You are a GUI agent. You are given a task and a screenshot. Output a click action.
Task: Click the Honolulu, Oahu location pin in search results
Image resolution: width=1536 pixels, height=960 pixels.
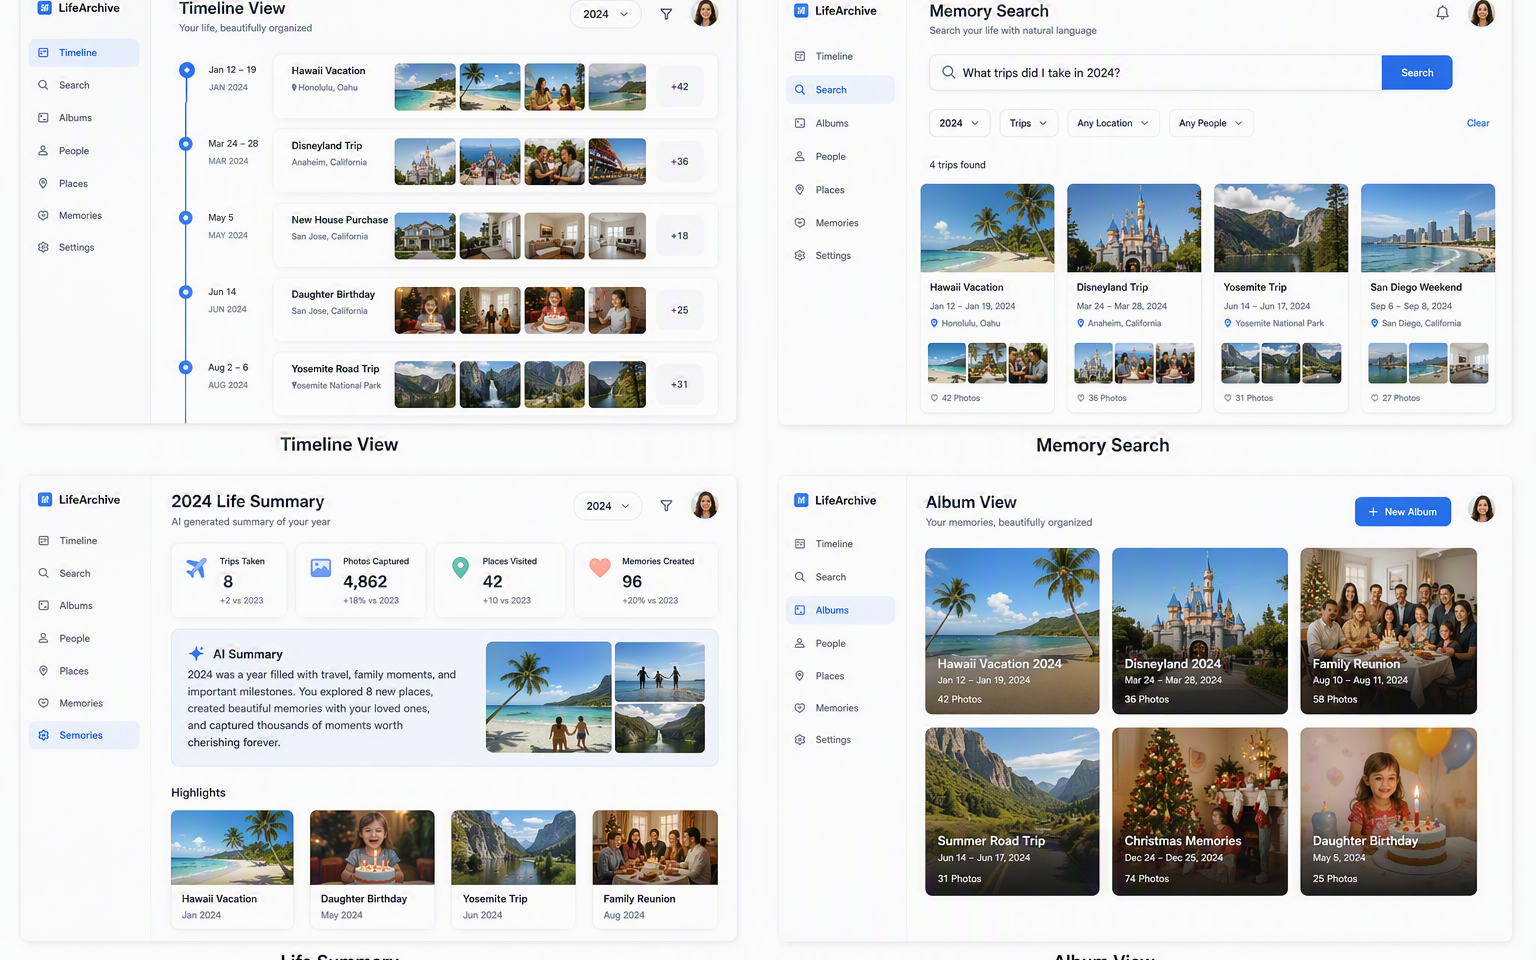pos(934,323)
